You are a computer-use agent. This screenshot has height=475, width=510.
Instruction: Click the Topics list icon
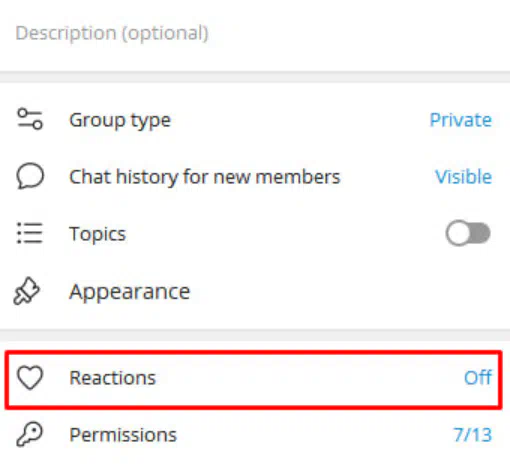coord(30,233)
